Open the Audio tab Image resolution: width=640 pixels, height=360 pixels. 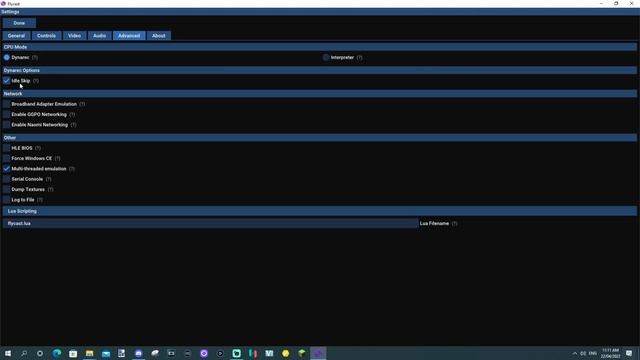click(x=99, y=36)
